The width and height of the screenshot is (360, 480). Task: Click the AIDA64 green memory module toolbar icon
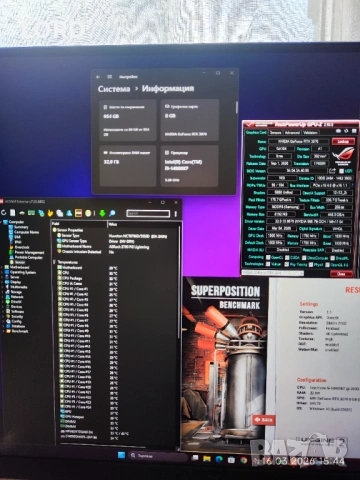(31, 213)
